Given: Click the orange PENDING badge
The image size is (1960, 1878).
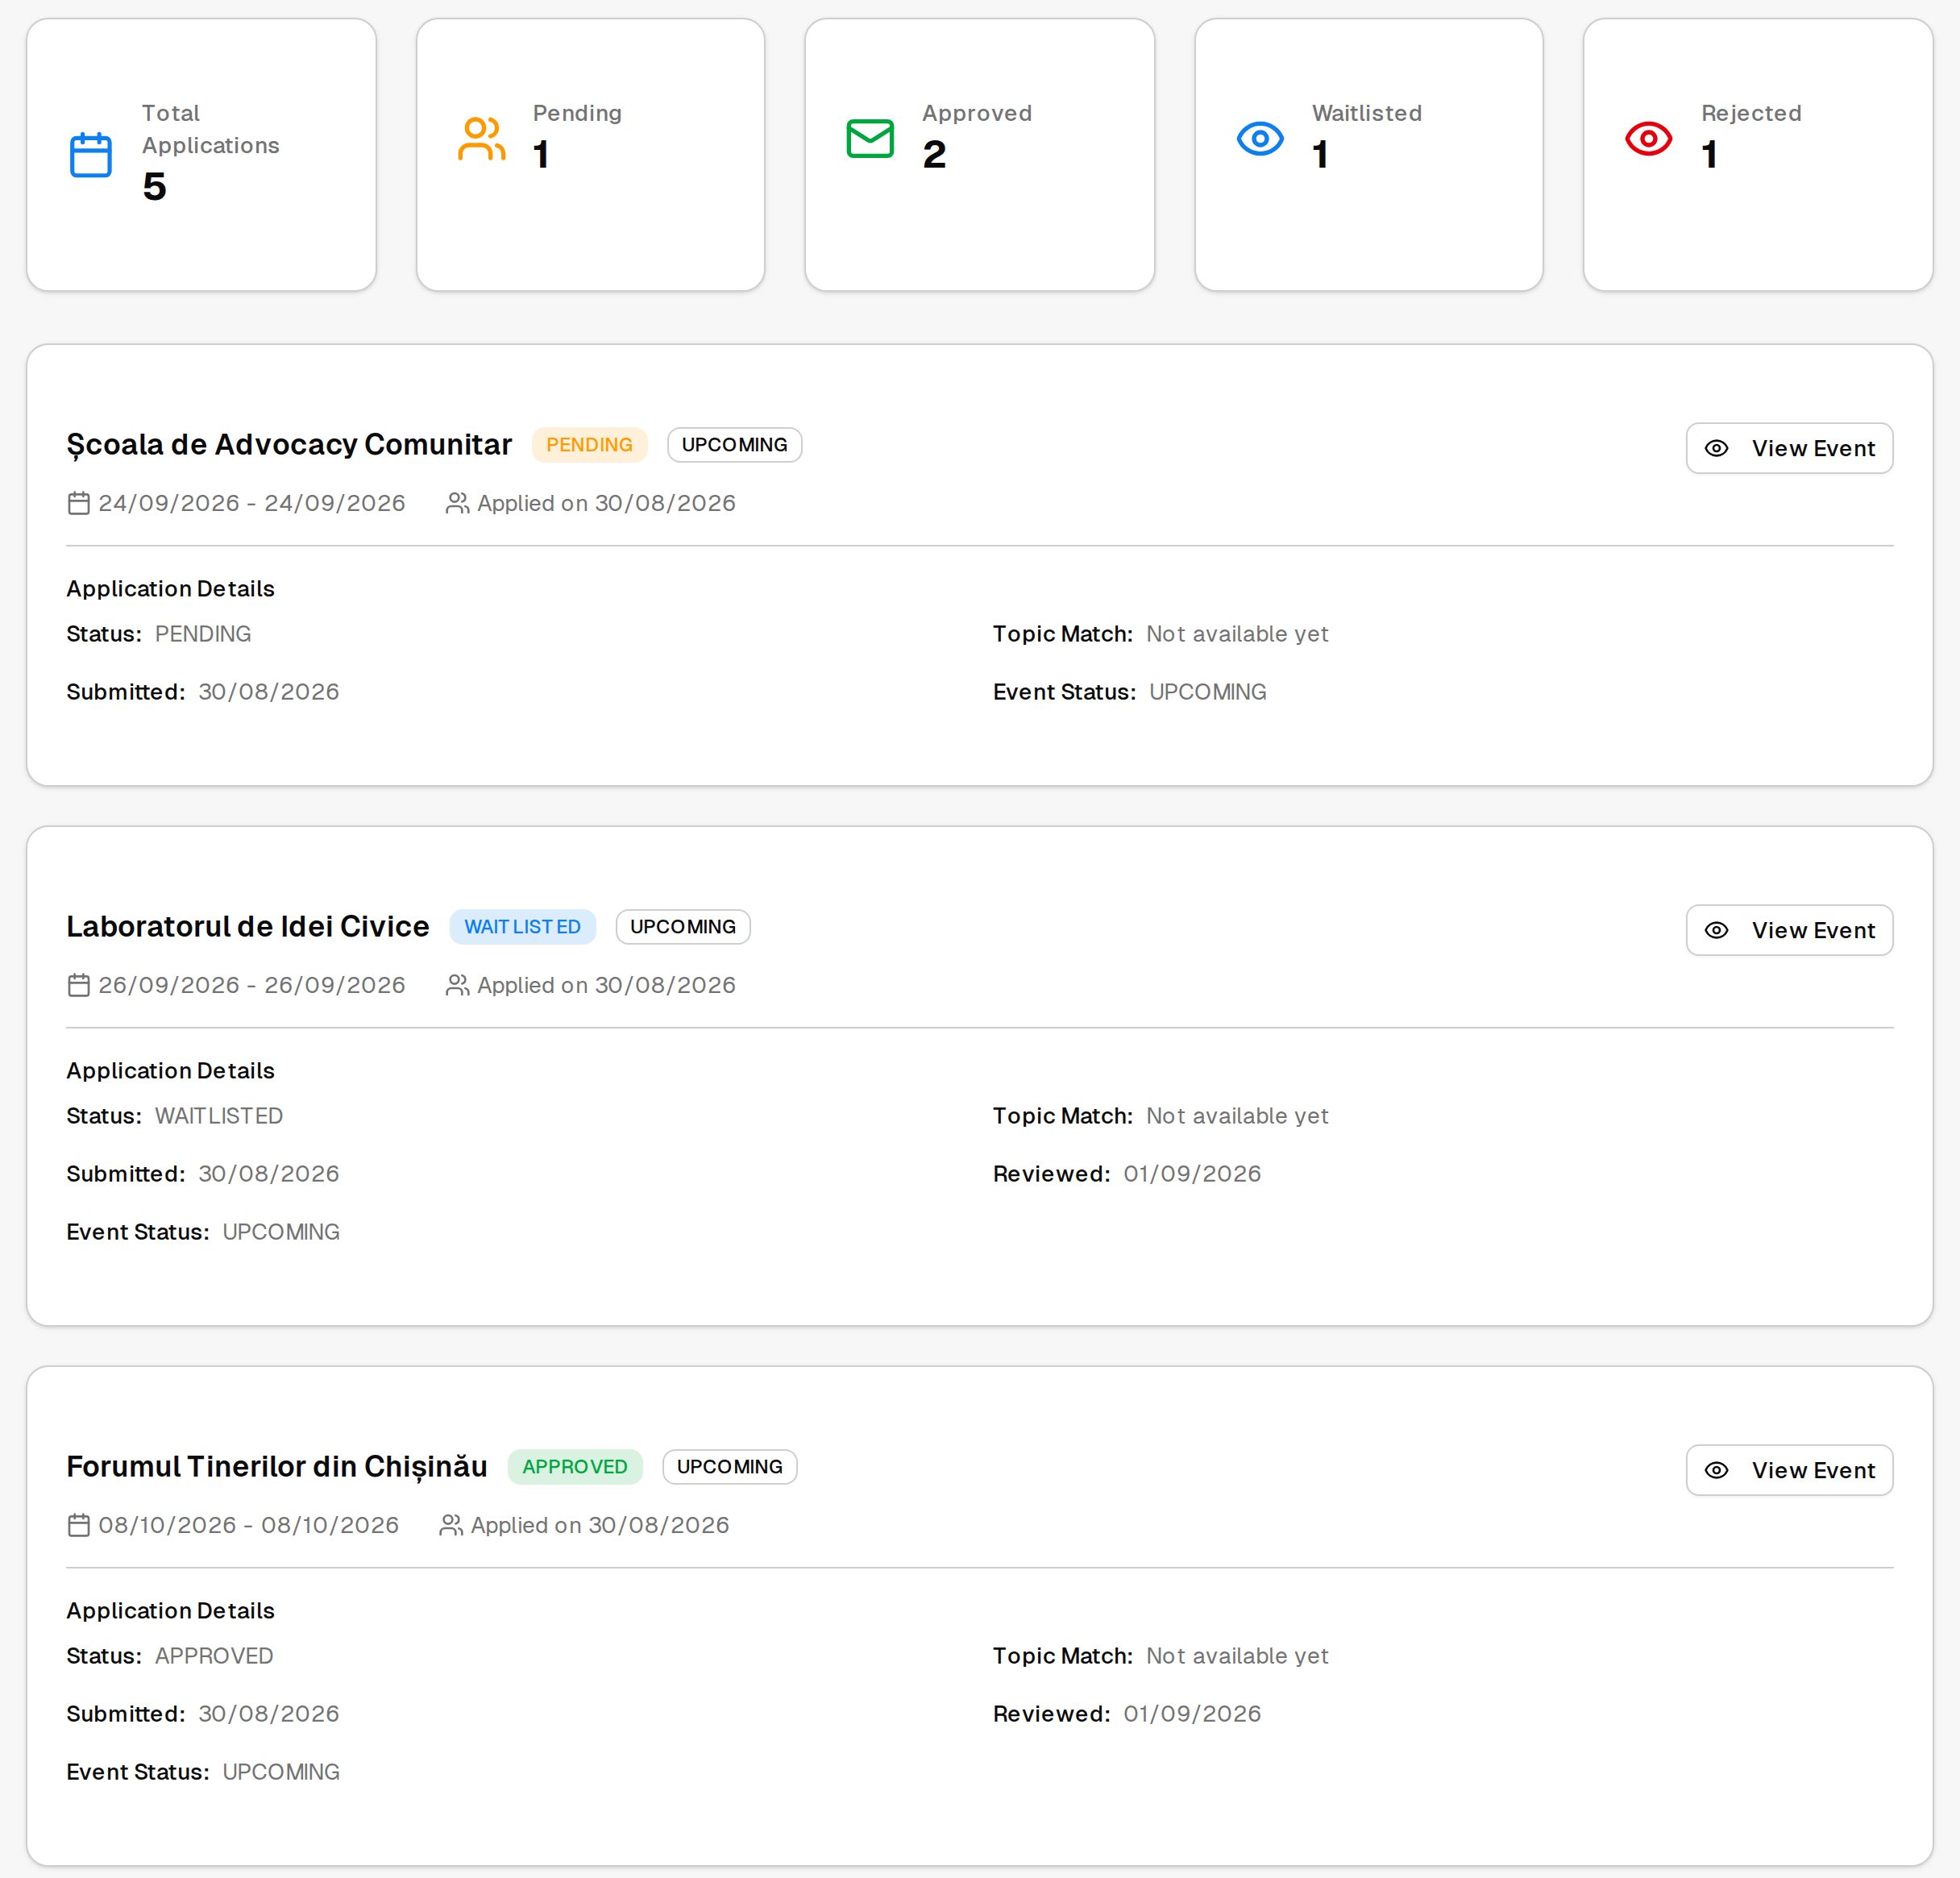Looking at the screenshot, I should coord(589,445).
